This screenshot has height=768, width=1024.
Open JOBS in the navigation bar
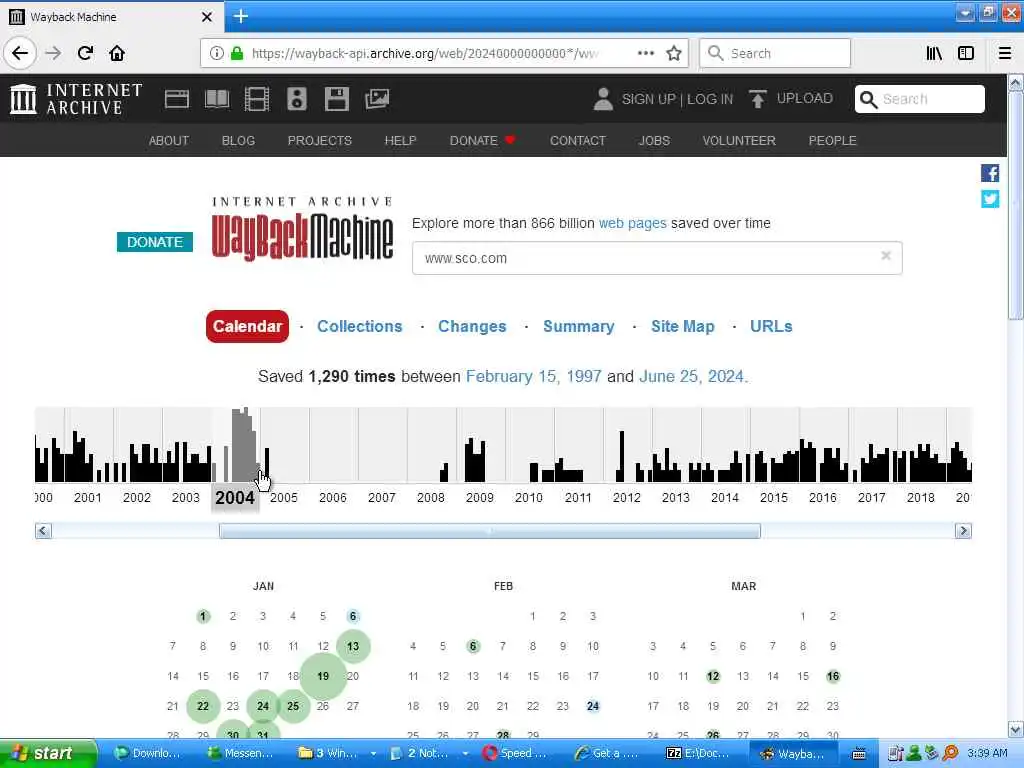point(654,140)
